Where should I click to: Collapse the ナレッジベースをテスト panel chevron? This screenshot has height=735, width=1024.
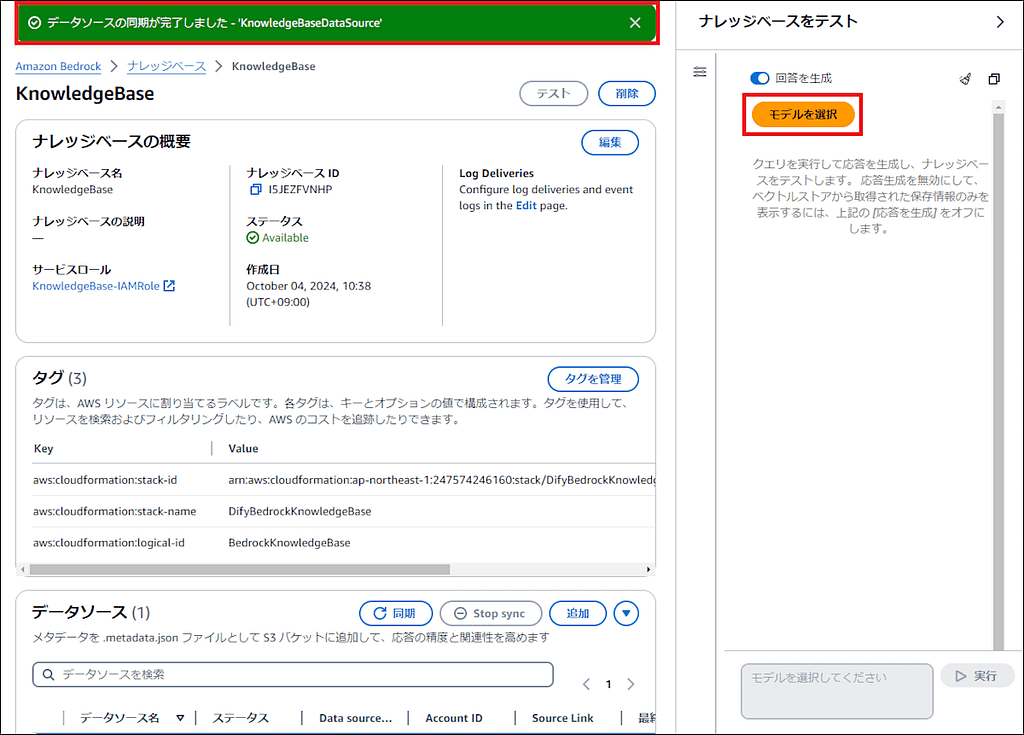1000,22
